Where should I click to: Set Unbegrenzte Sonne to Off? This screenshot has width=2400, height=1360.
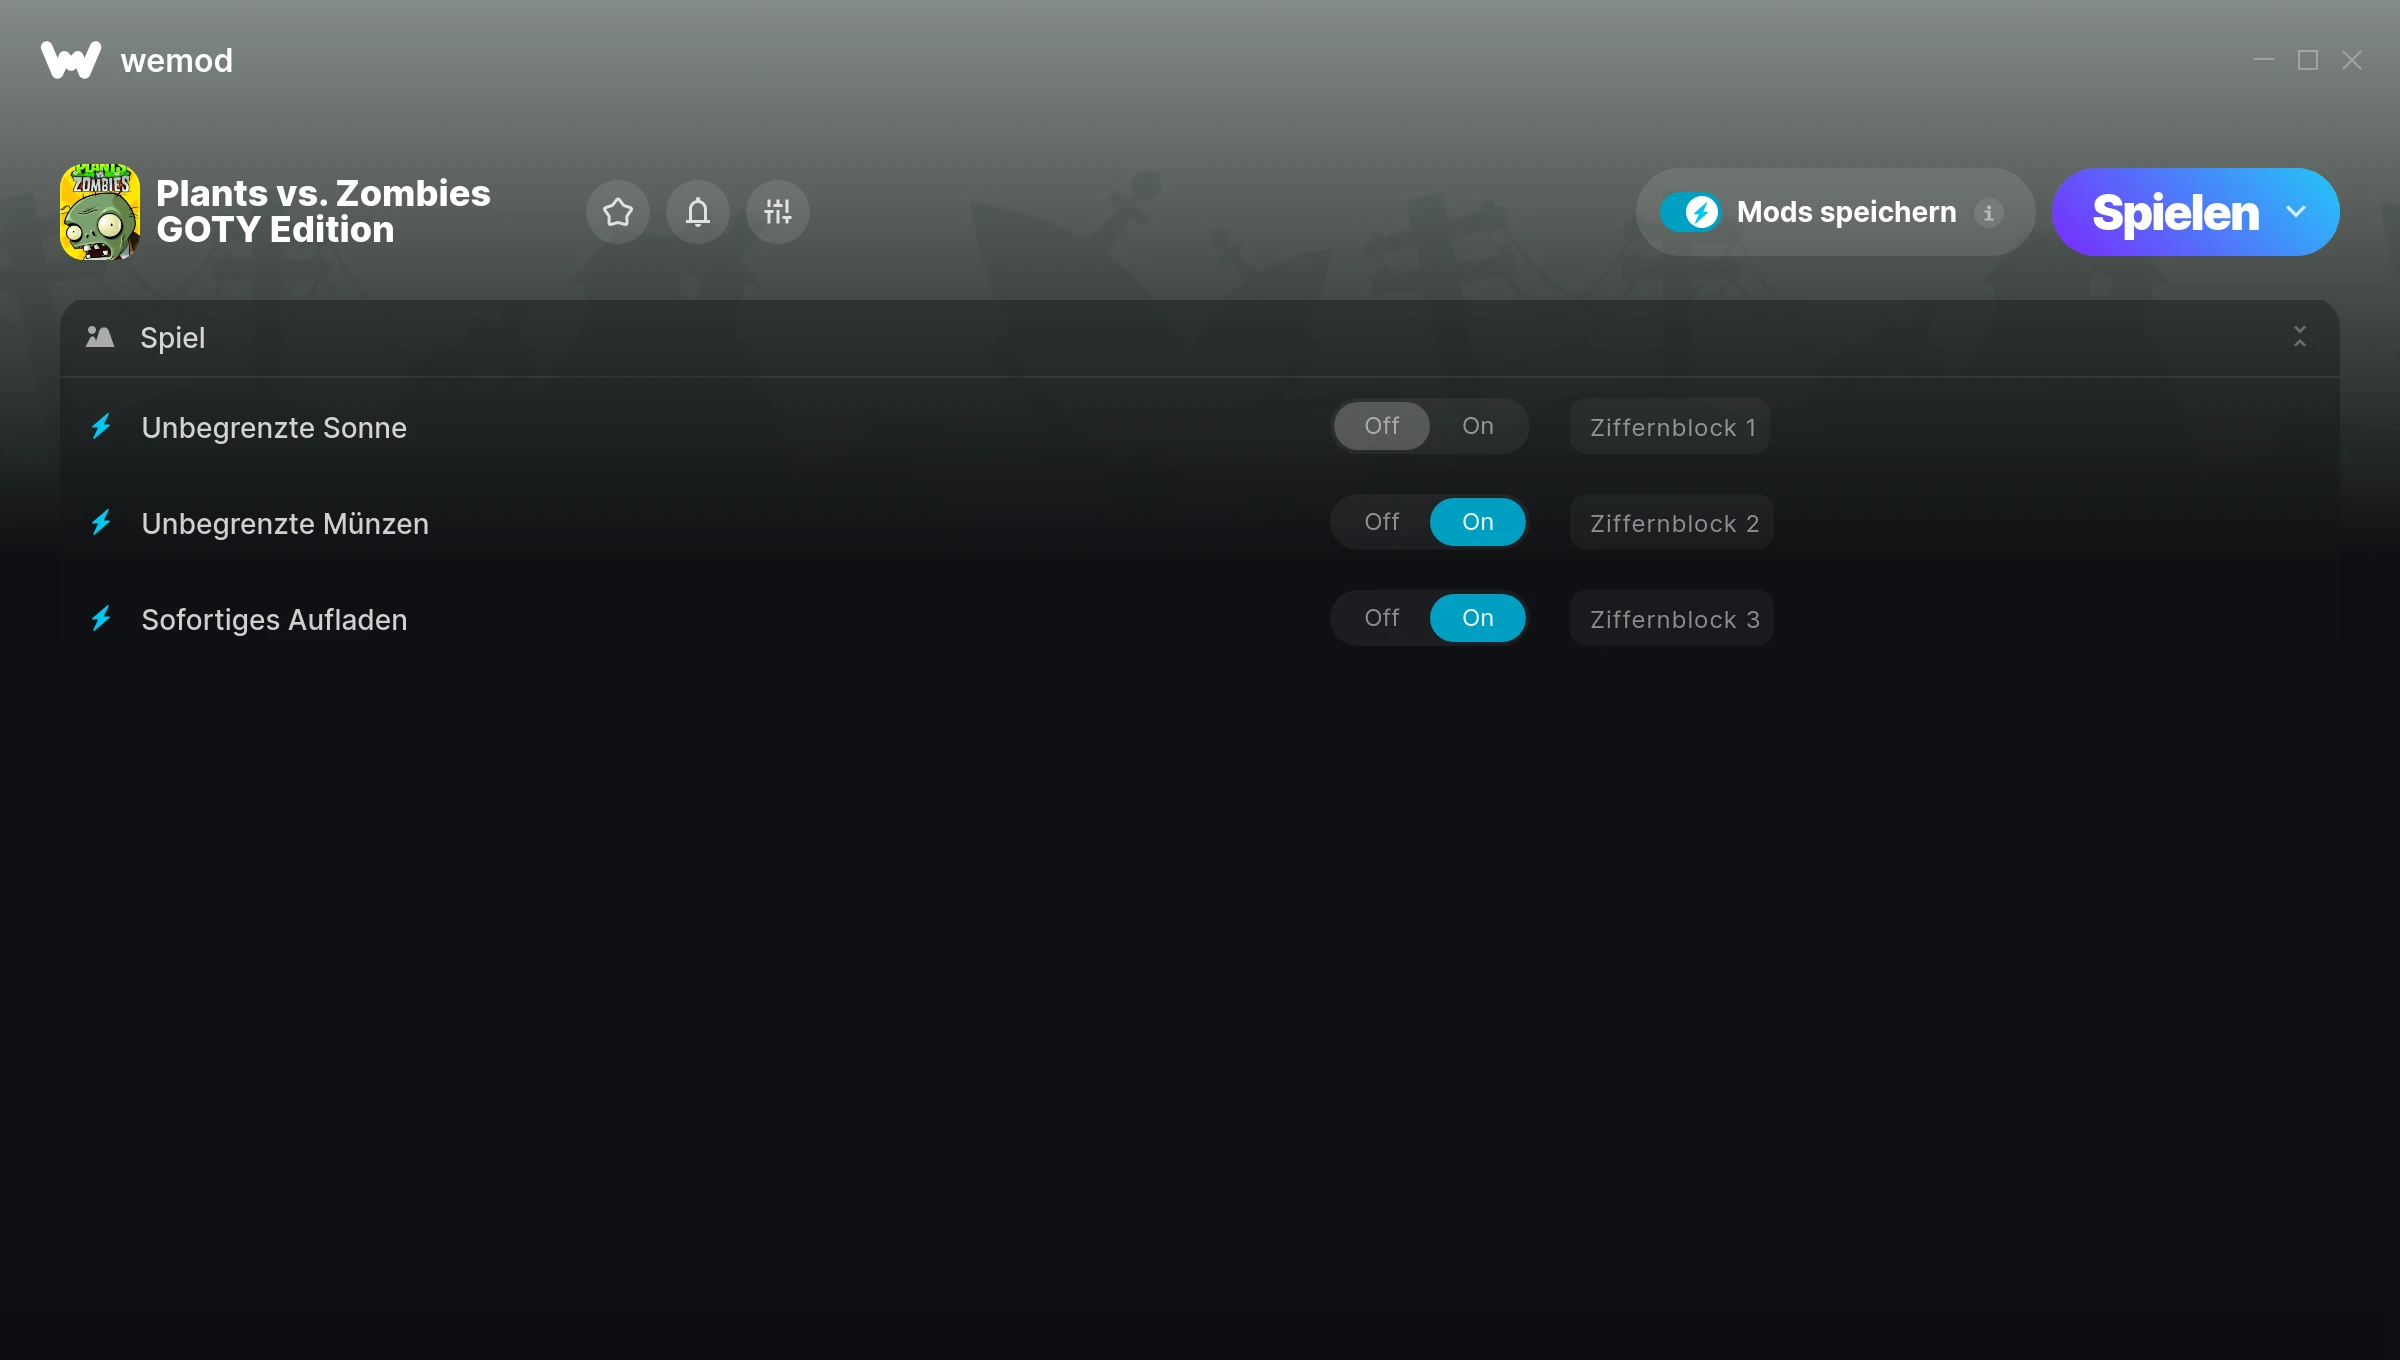pos(1382,426)
